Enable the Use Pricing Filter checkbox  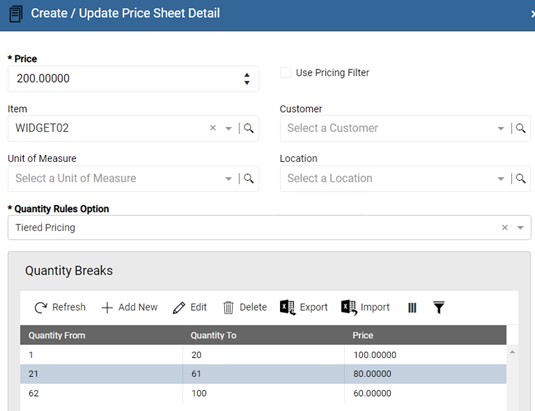pyautogui.click(x=286, y=73)
